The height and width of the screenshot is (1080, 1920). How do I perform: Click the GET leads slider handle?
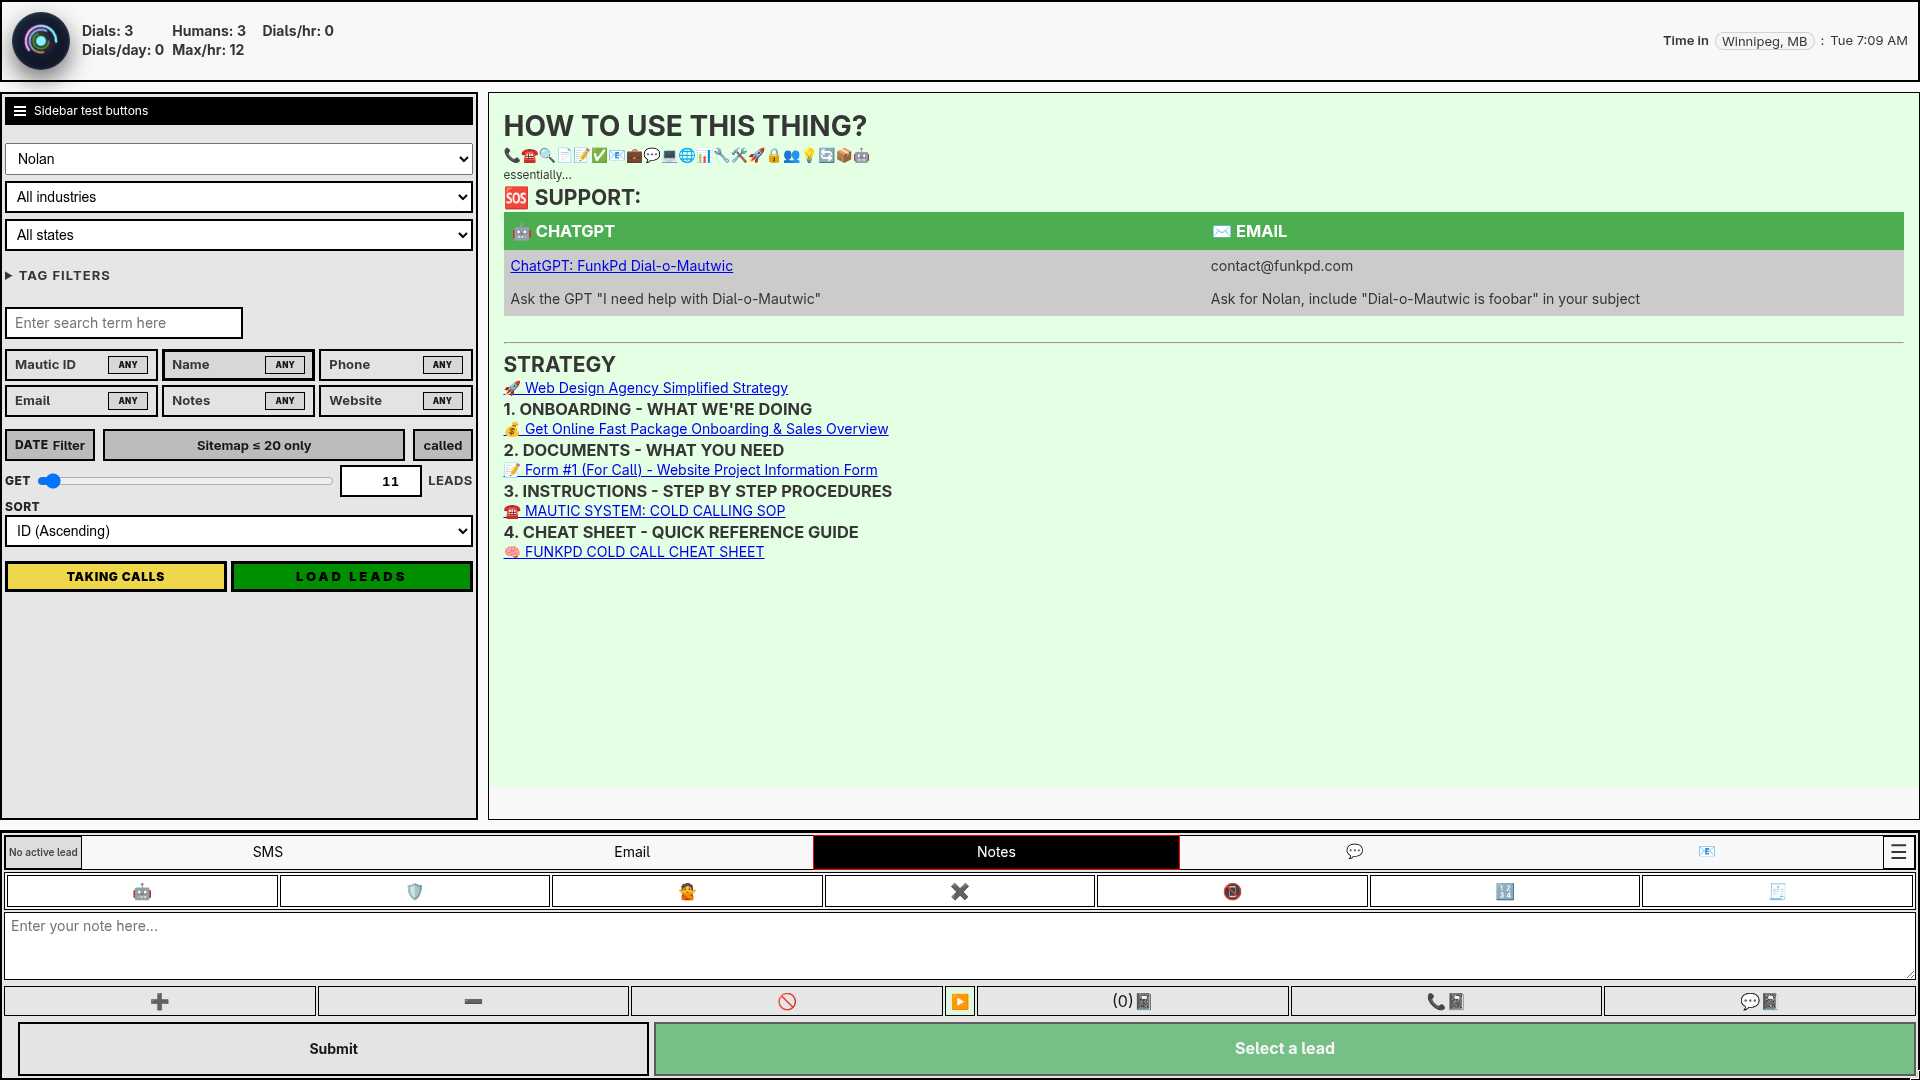(x=50, y=481)
